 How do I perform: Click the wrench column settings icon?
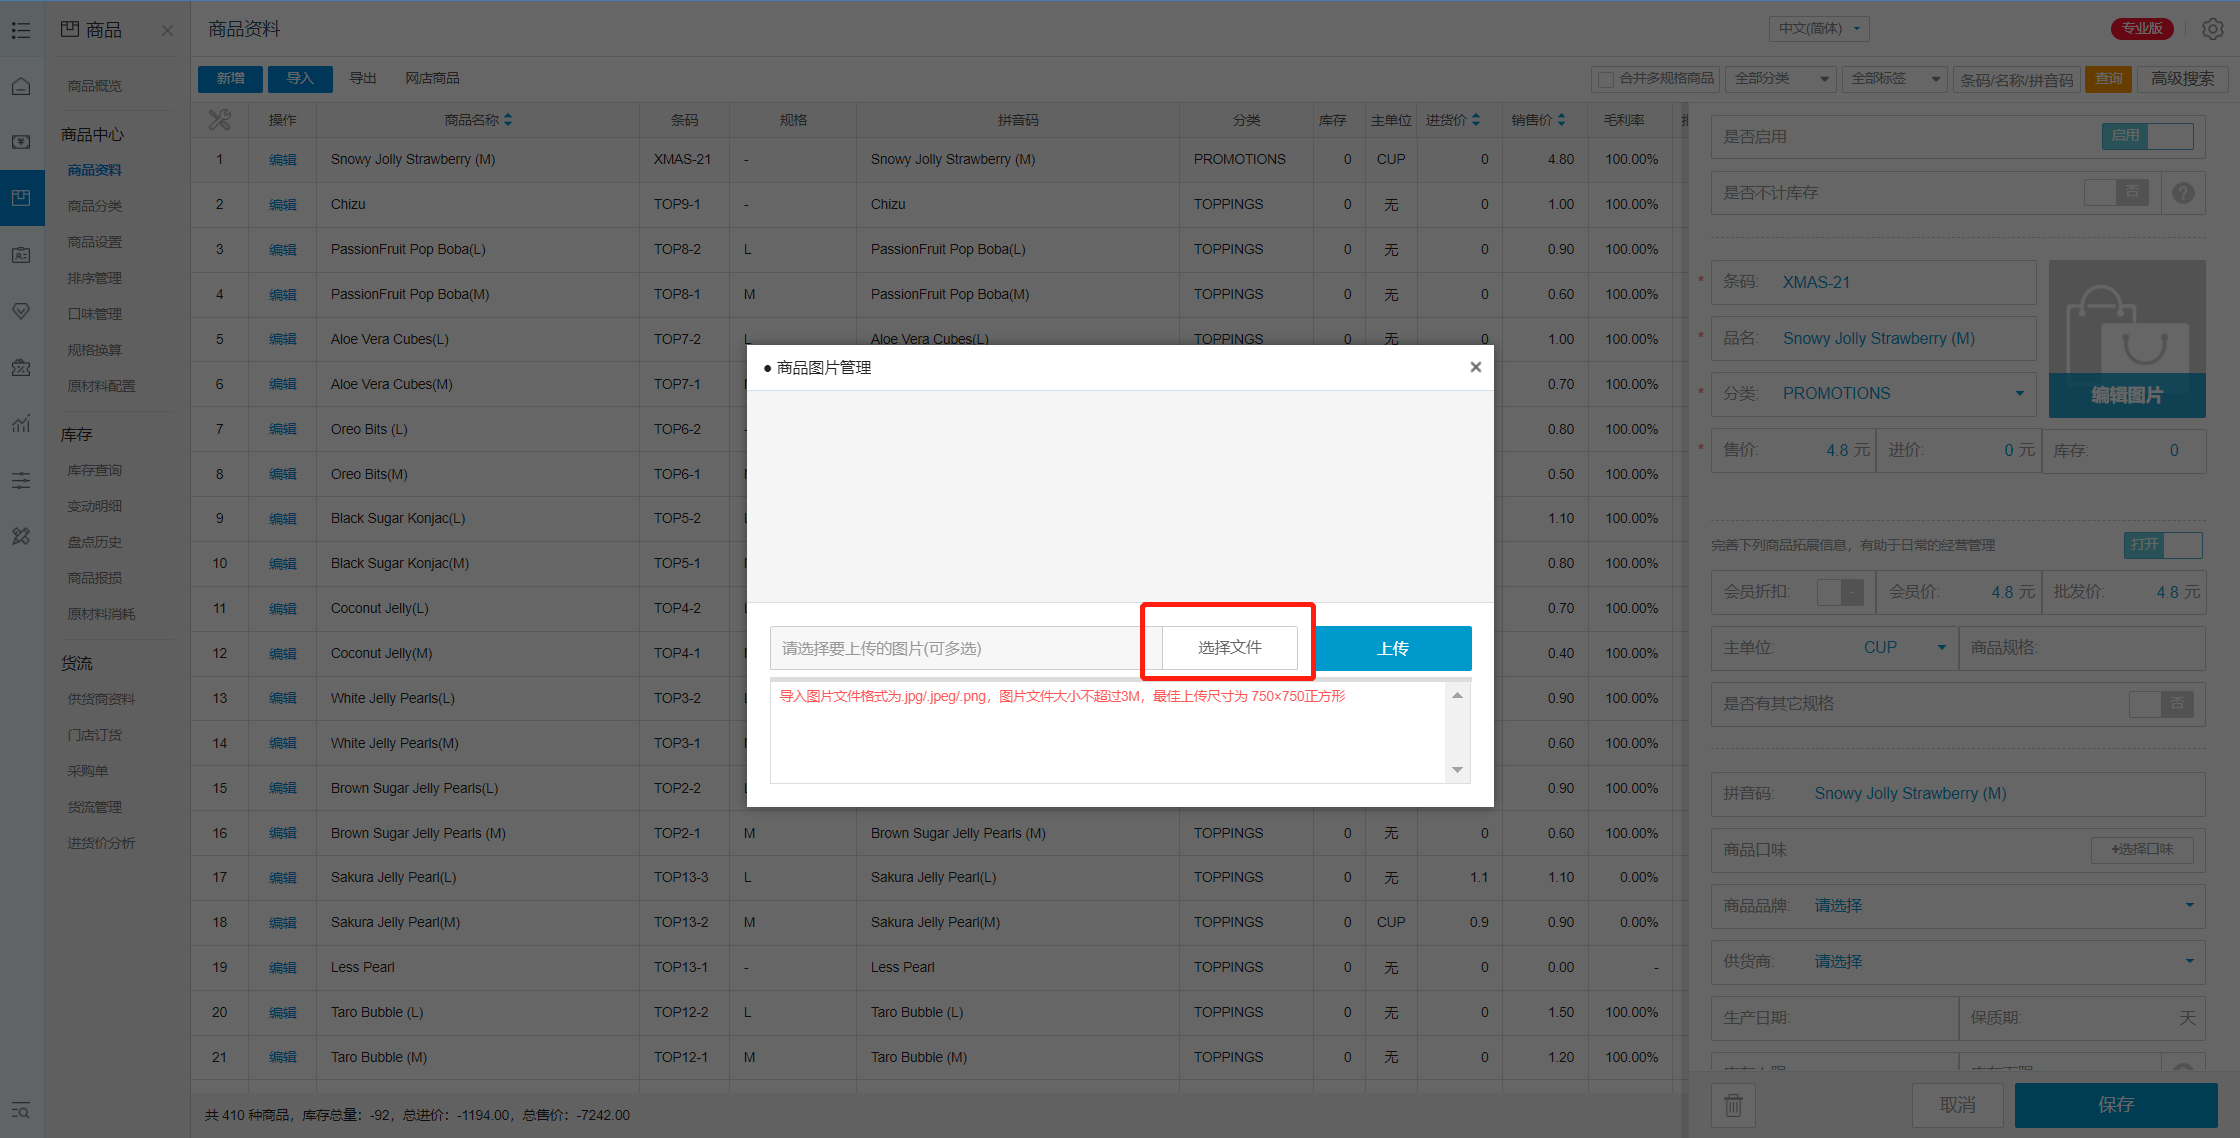click(219, 120)
